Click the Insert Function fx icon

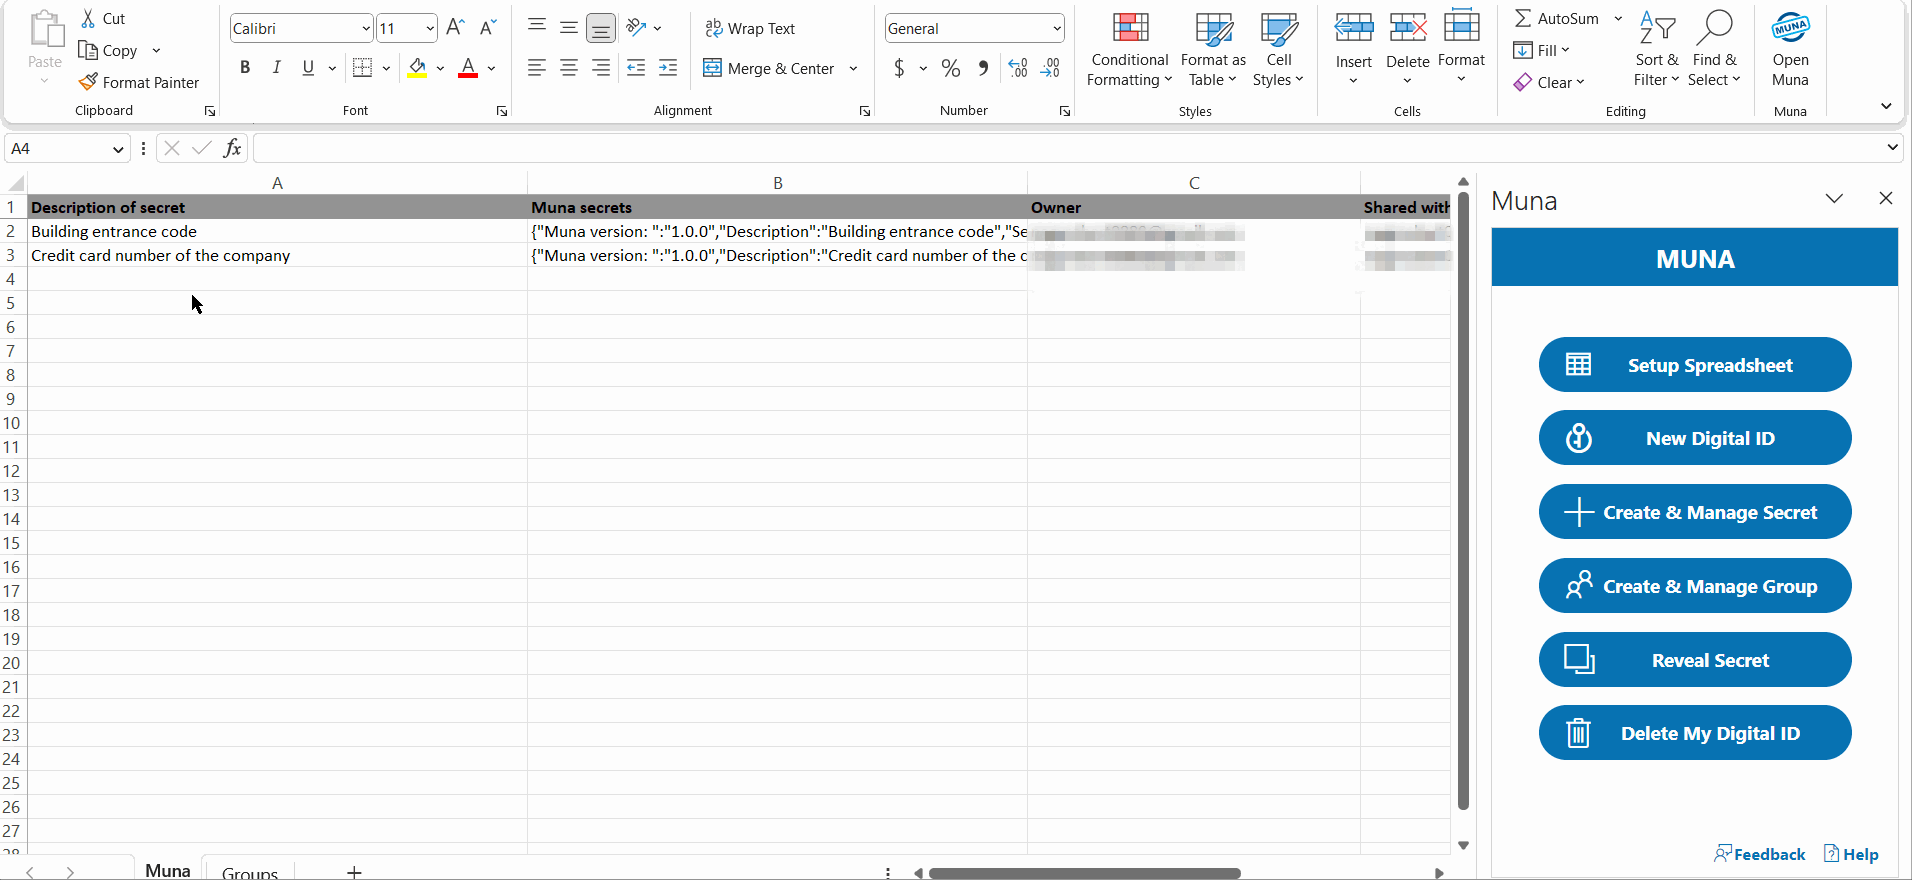click(232, 148)
